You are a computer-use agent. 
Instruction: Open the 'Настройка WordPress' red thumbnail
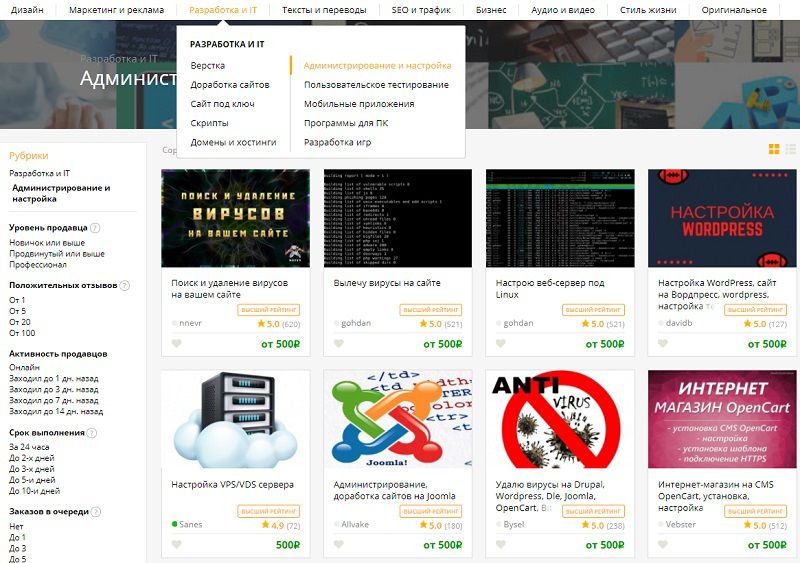click(722, 218)
